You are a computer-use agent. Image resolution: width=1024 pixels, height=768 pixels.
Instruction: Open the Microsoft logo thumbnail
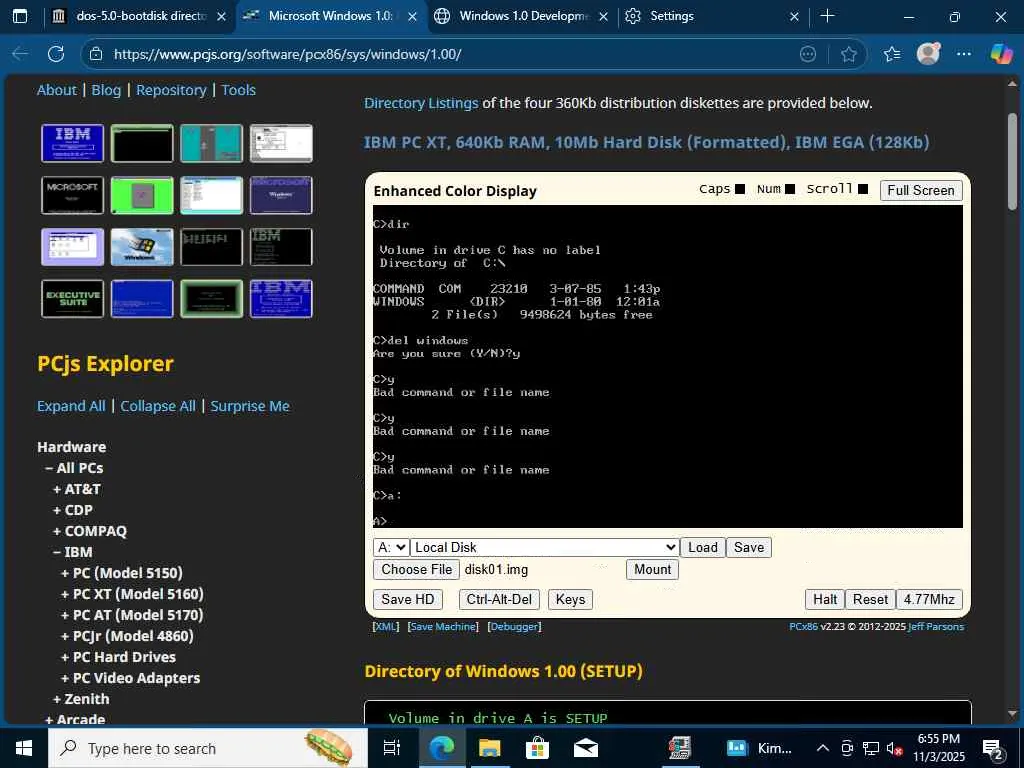(72, 195)
